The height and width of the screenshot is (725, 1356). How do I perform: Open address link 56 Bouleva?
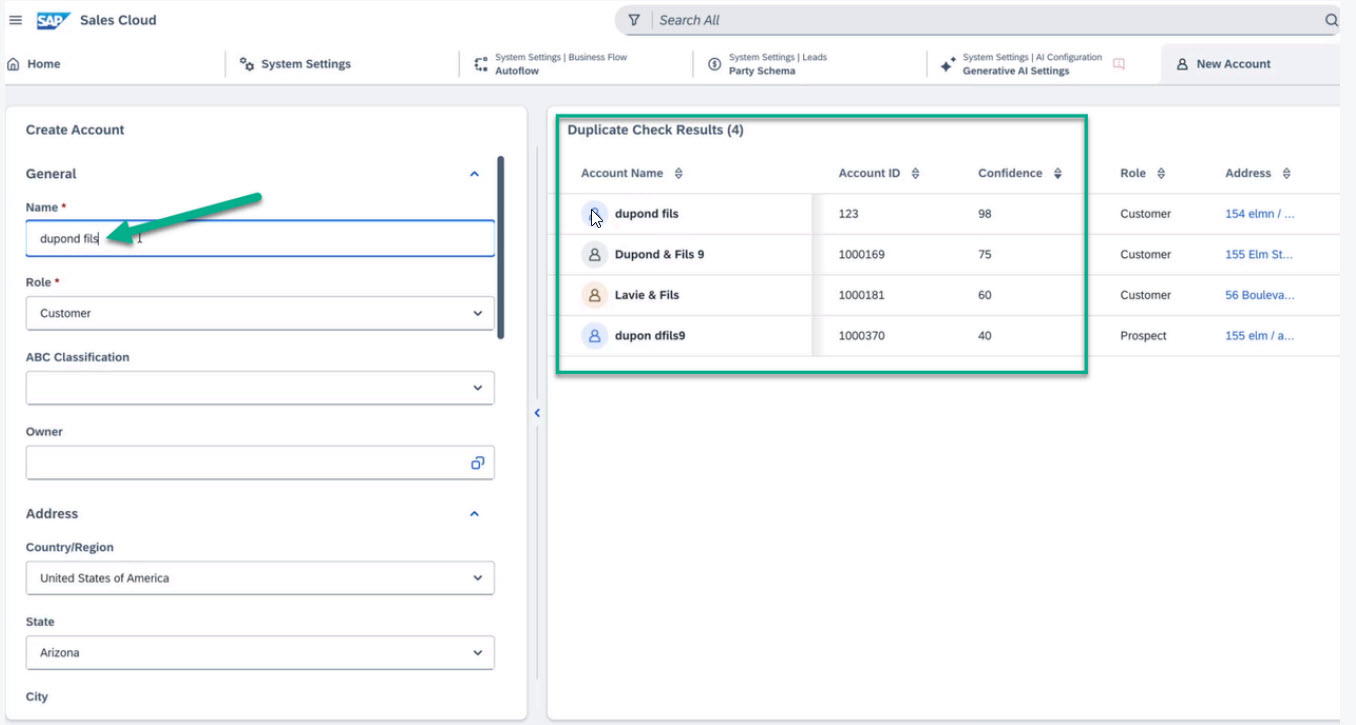(x=1260, y=295)
